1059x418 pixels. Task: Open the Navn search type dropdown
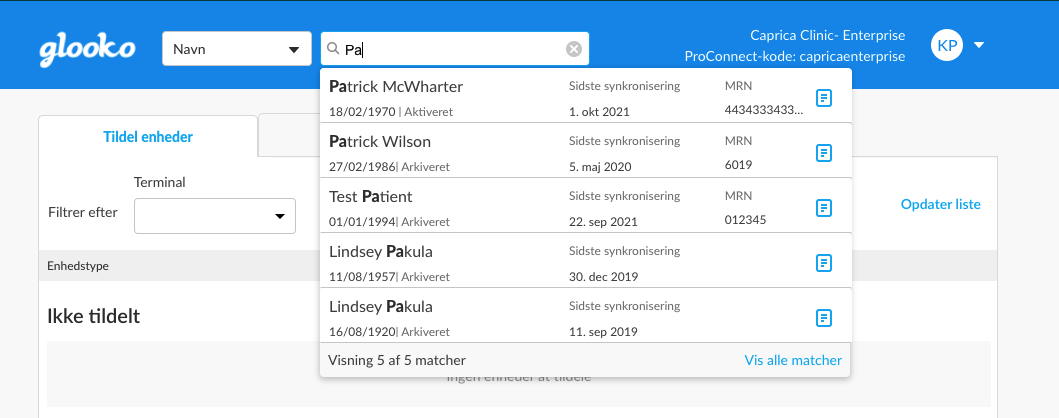pyautogui.click(x=236, y=49)
